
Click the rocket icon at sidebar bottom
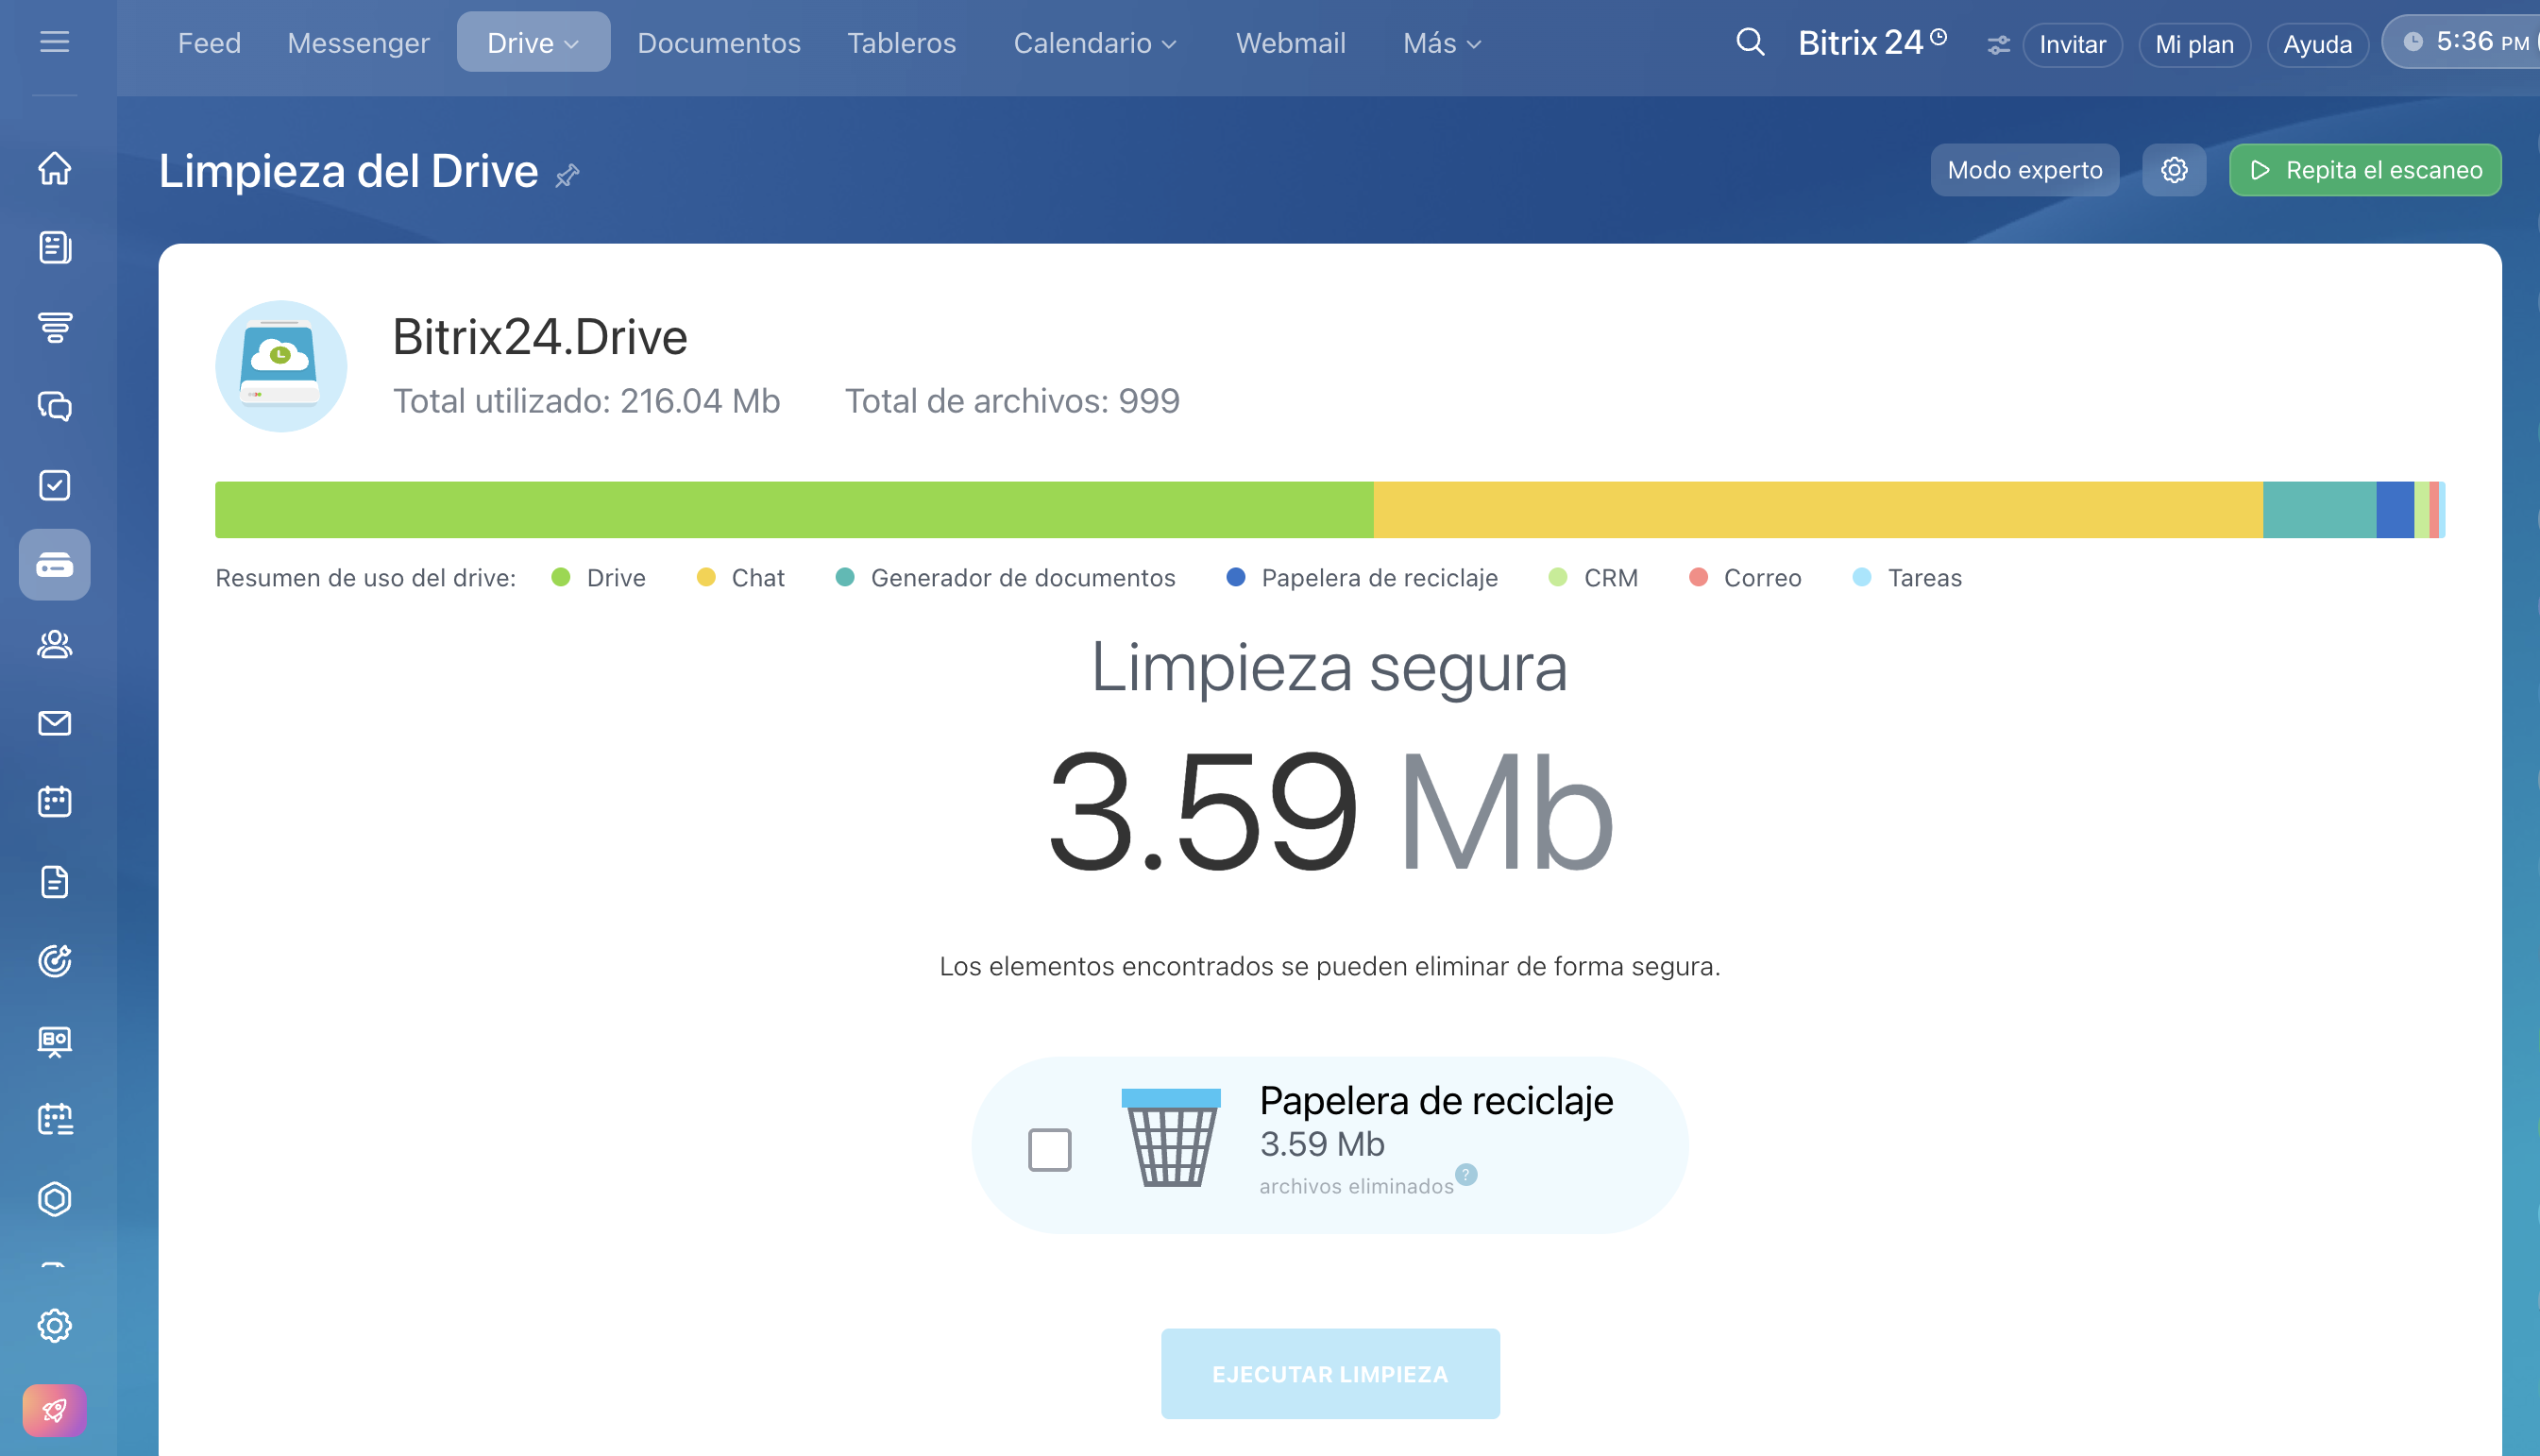pos(54,1410)
